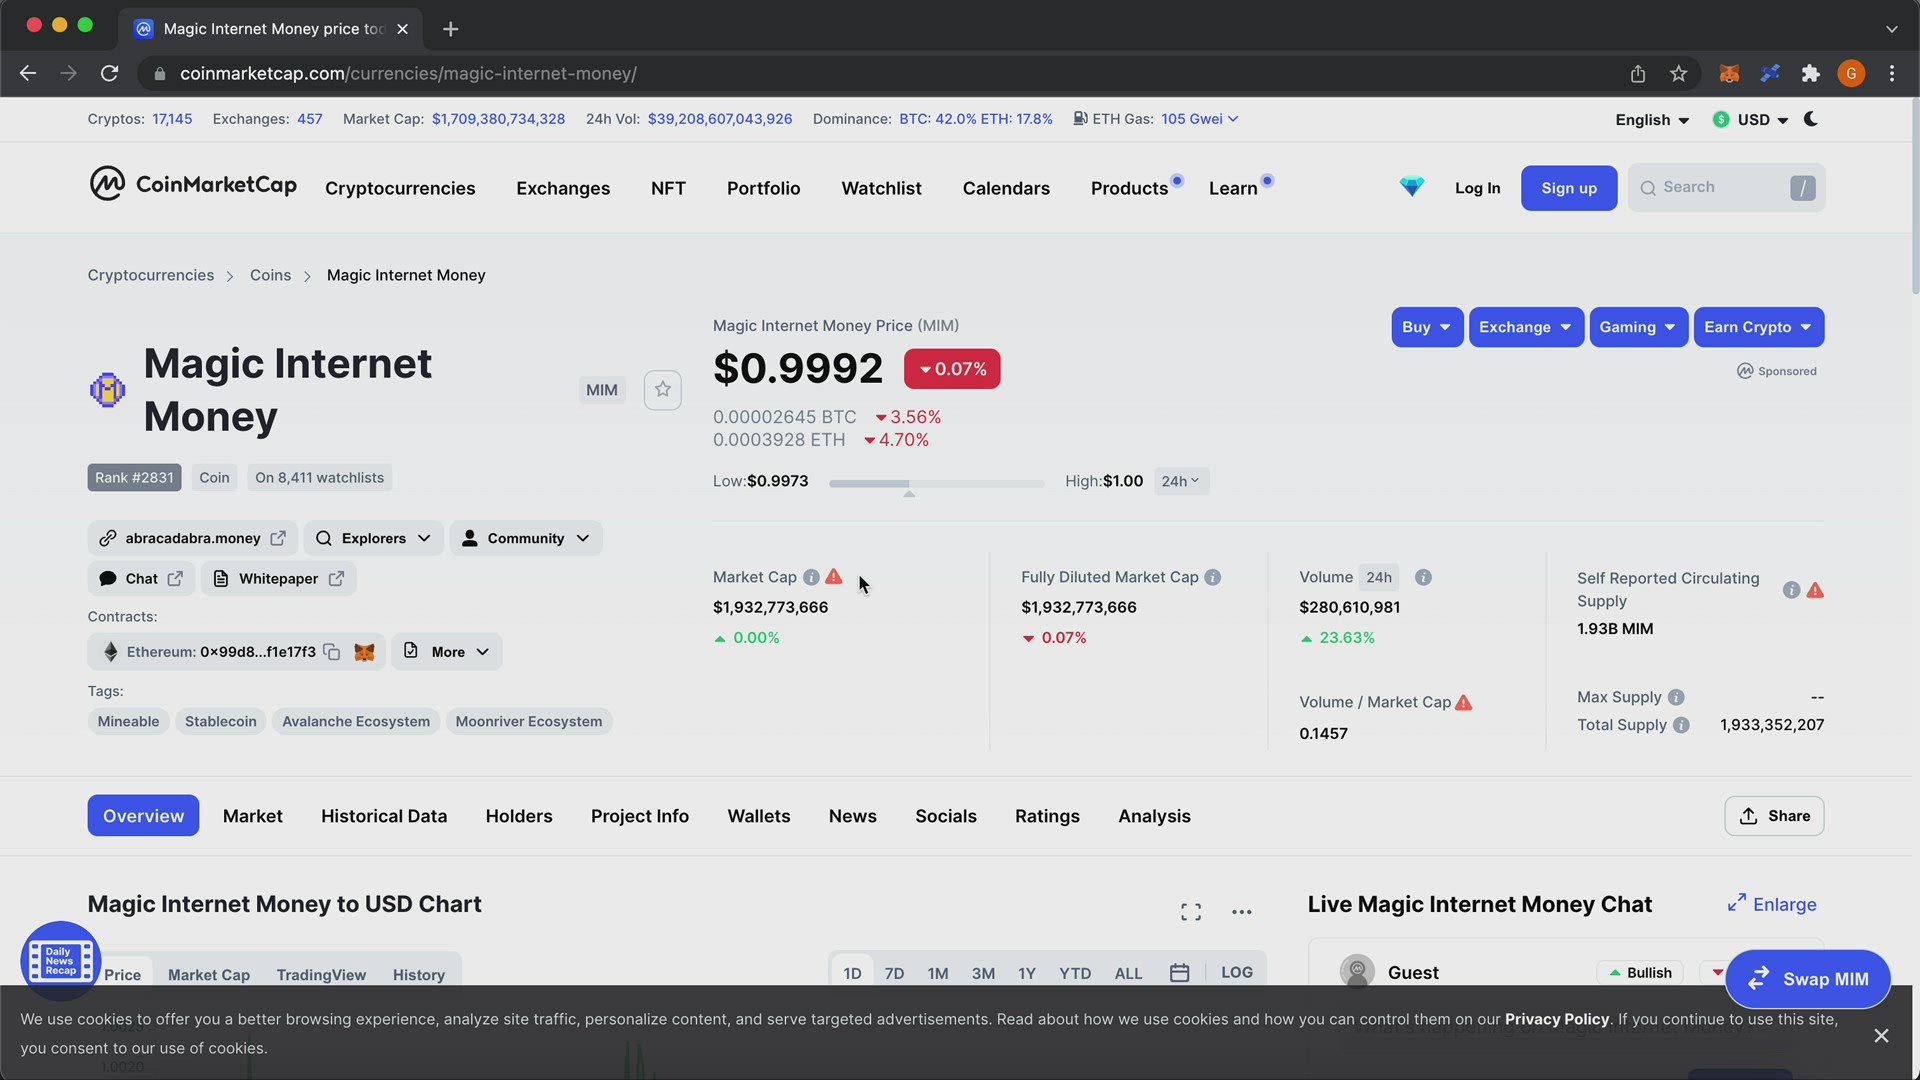Dismiss the cookie consent banner

click(1881, 1036)
